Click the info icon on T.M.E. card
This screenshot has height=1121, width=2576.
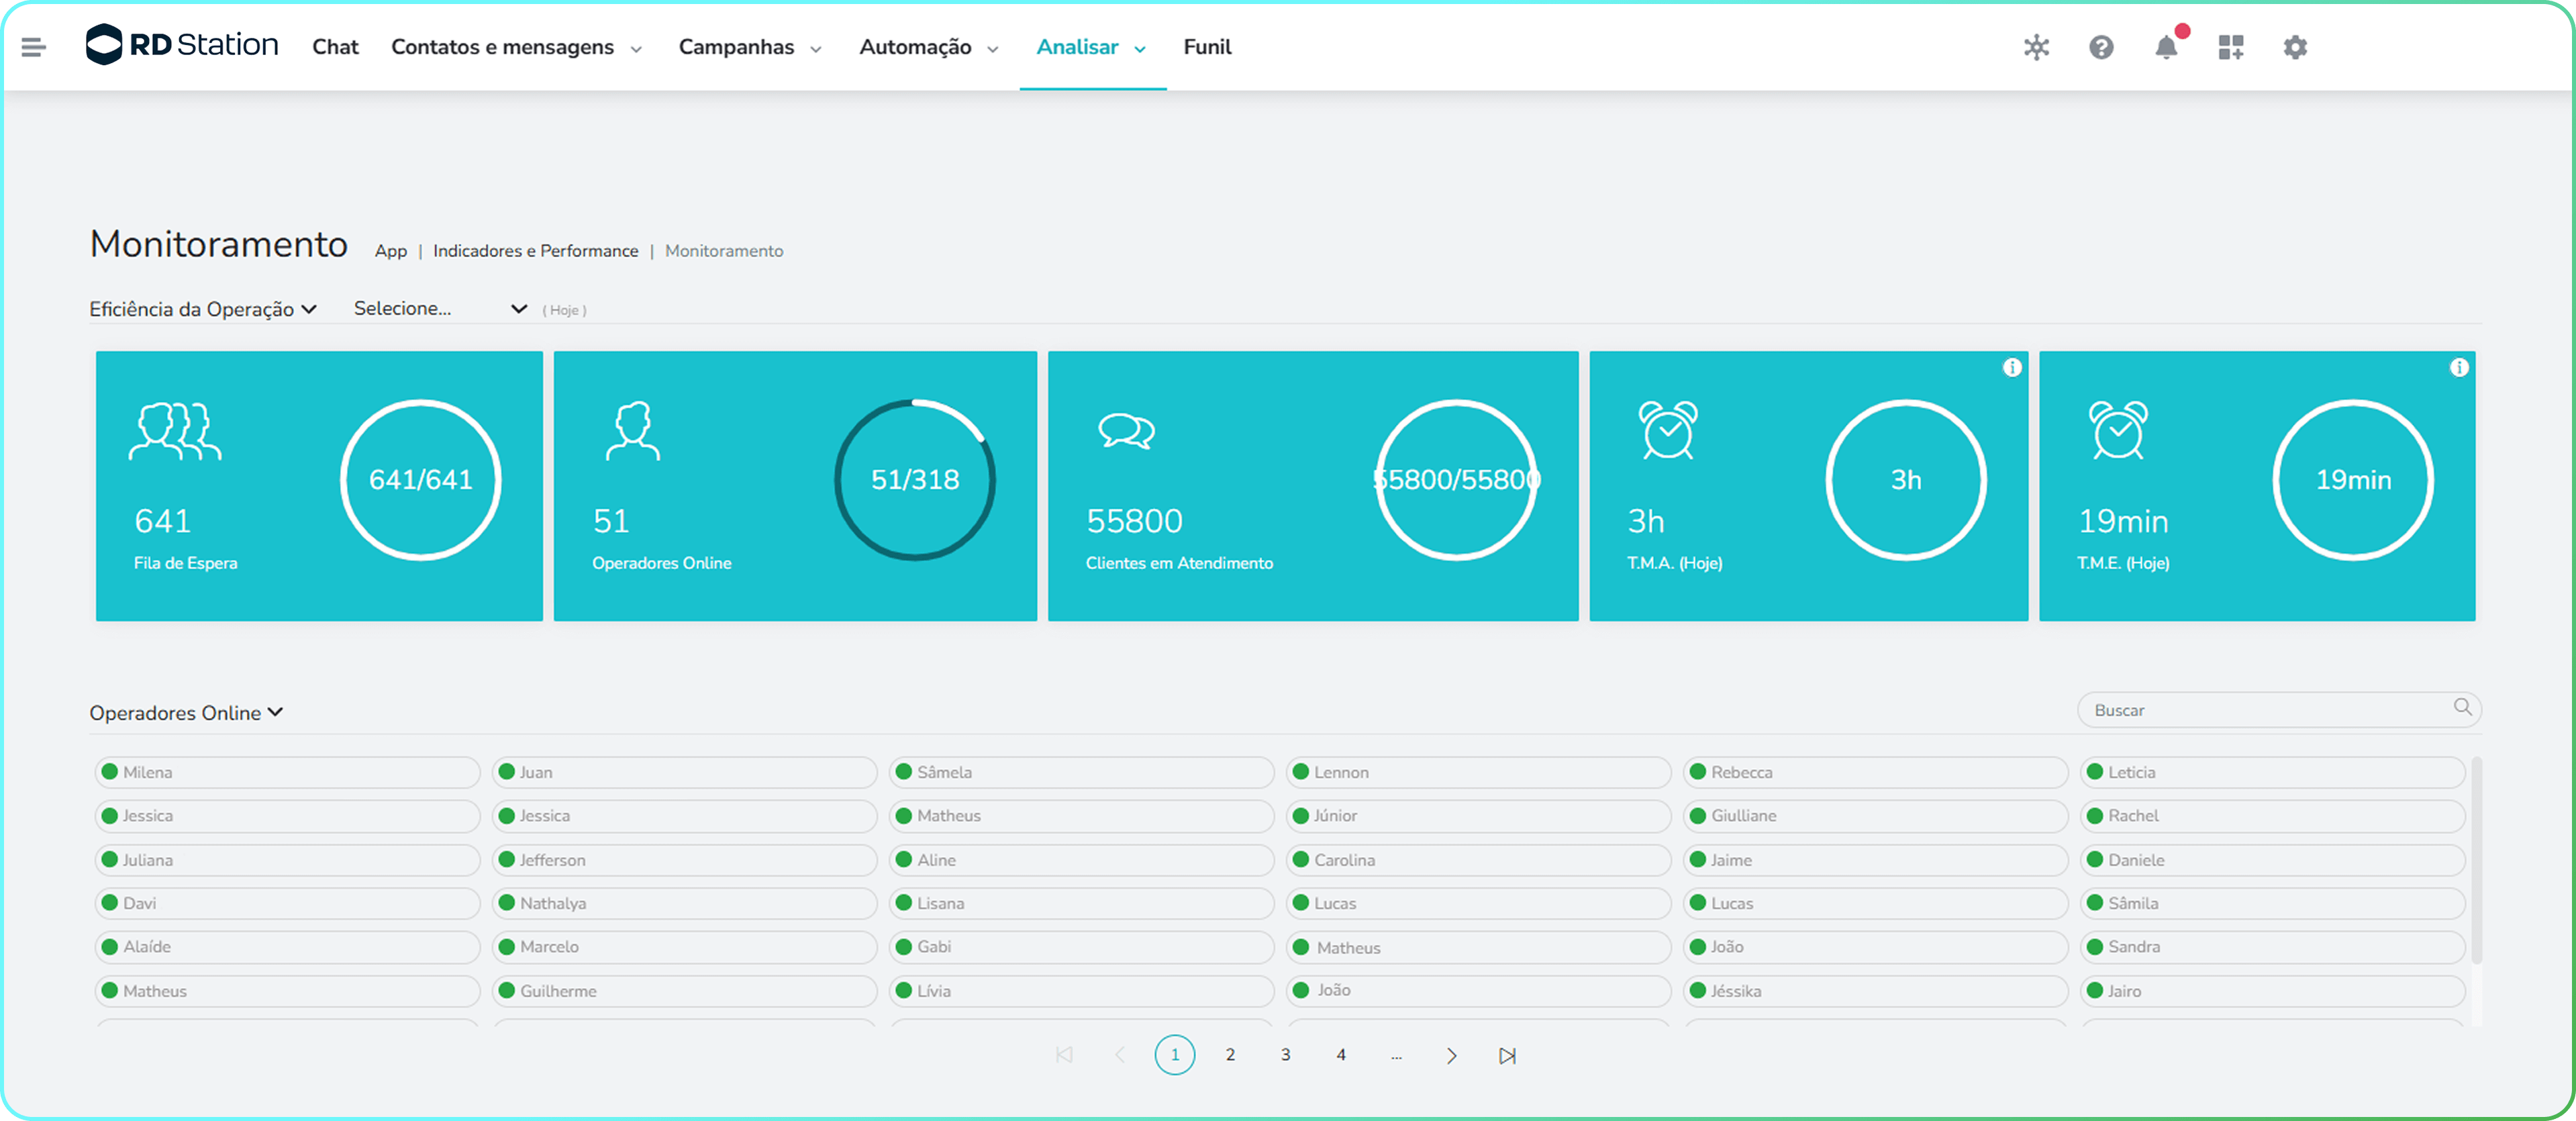(x=2459, y=368)
